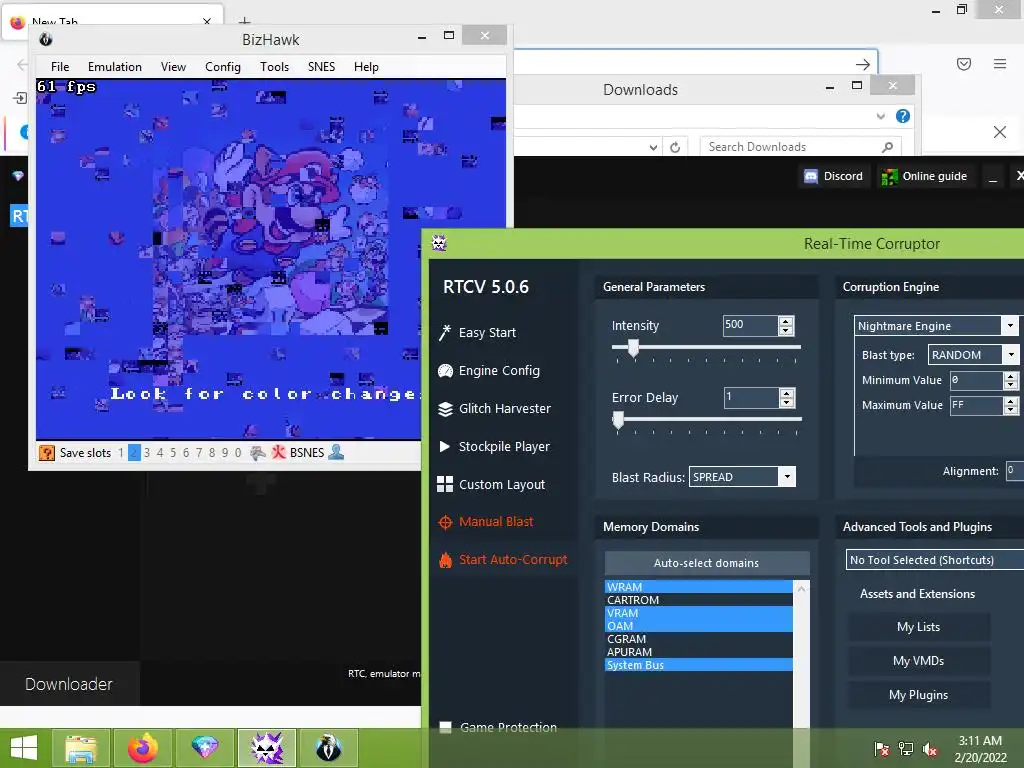Open the Online guide button
The height and width of the screenshot is (768, 1024).
(925, 176)
